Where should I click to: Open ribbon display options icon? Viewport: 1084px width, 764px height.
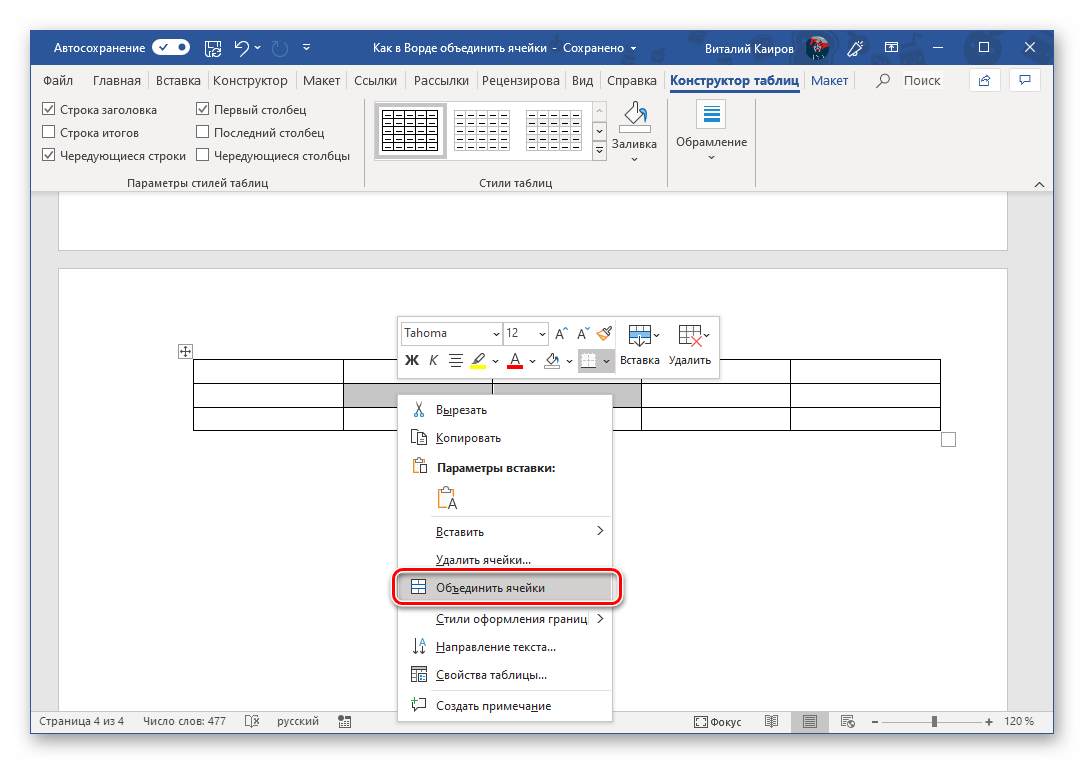(892, 48)
